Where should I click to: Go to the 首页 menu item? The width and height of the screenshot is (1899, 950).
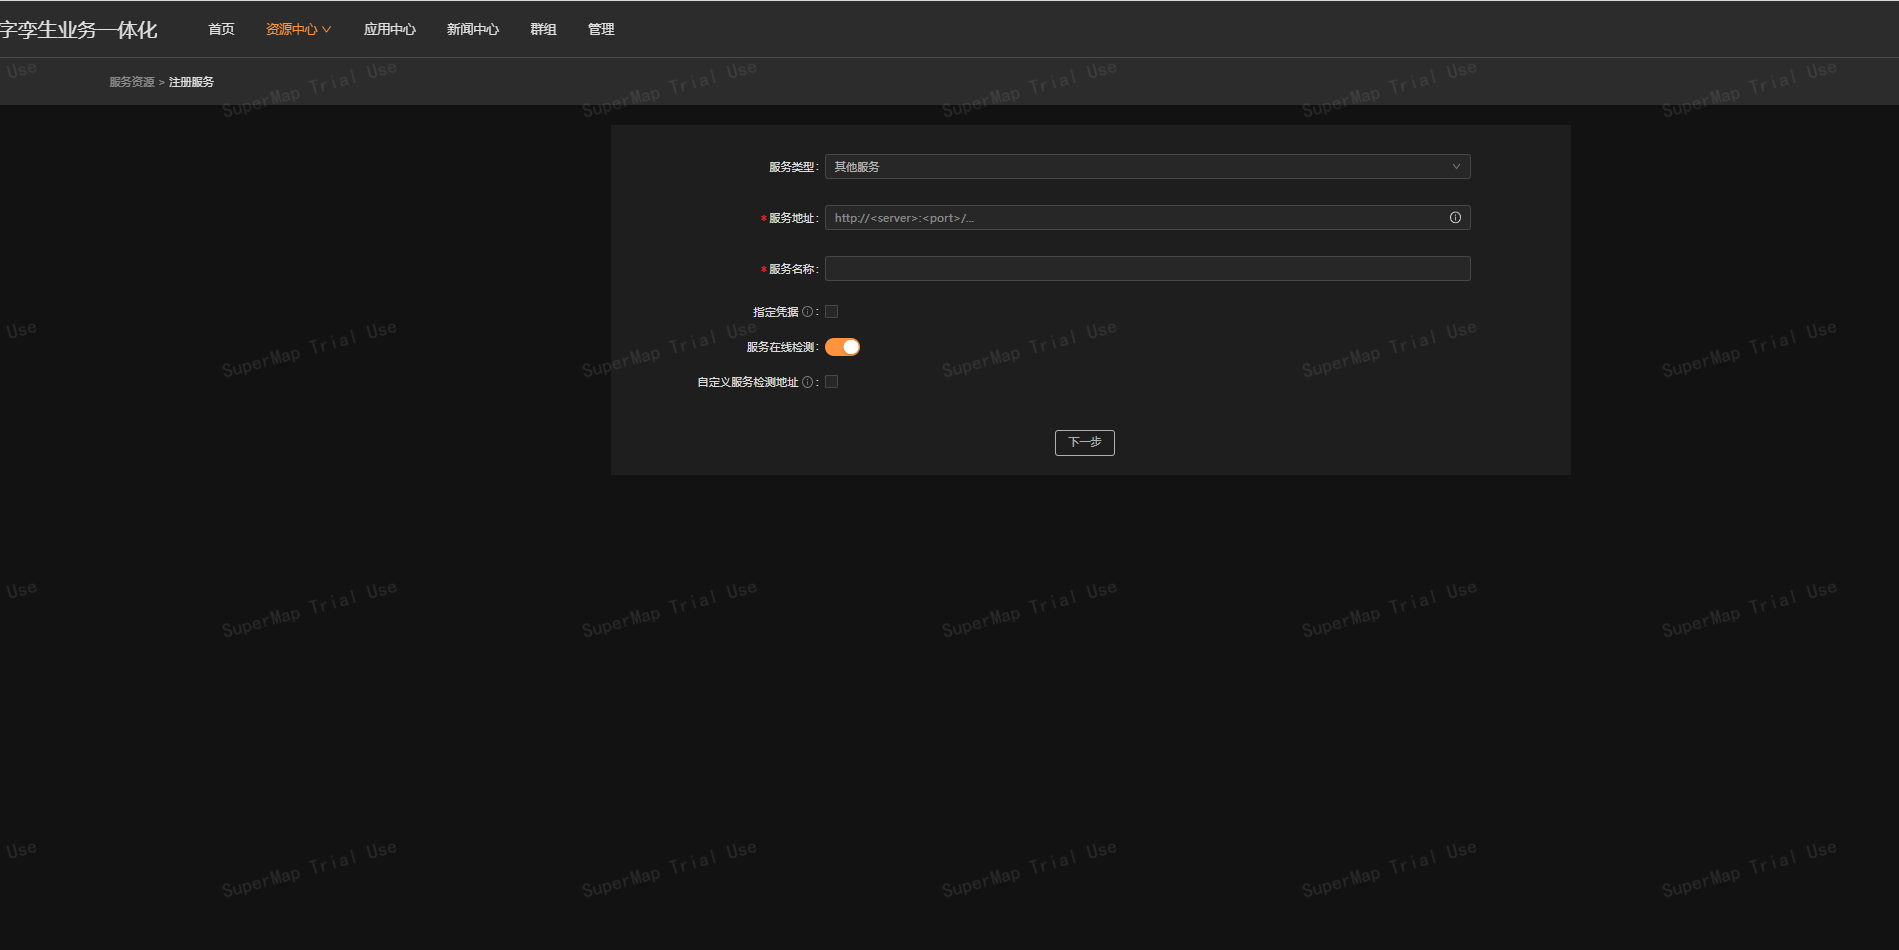221,30
